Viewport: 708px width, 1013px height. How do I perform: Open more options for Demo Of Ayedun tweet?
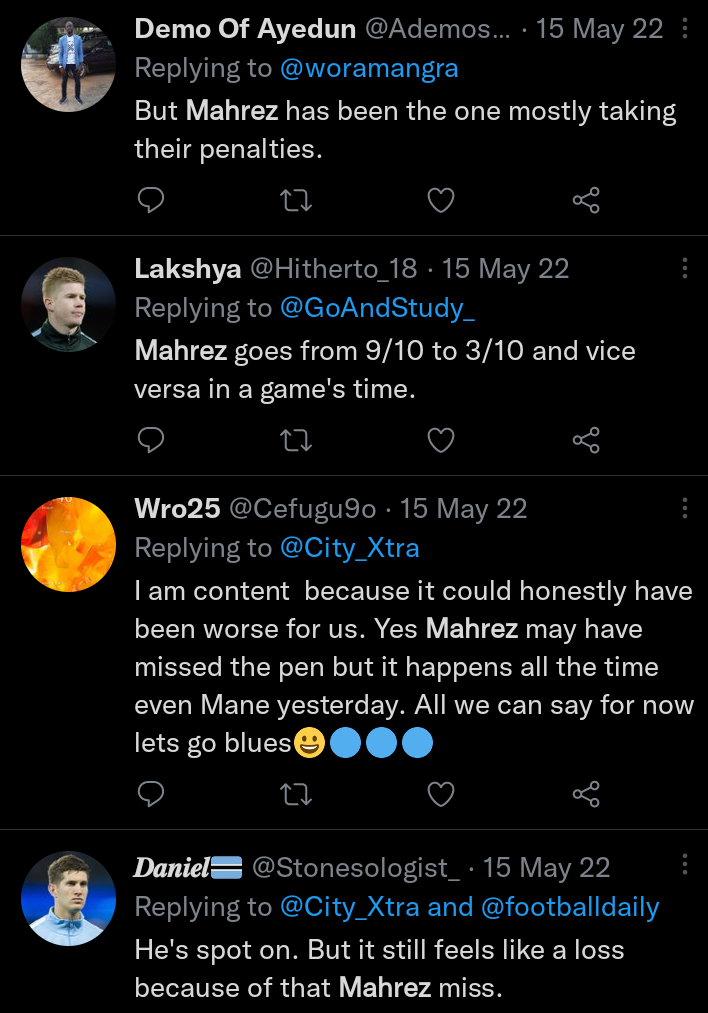tap(685, 29)
